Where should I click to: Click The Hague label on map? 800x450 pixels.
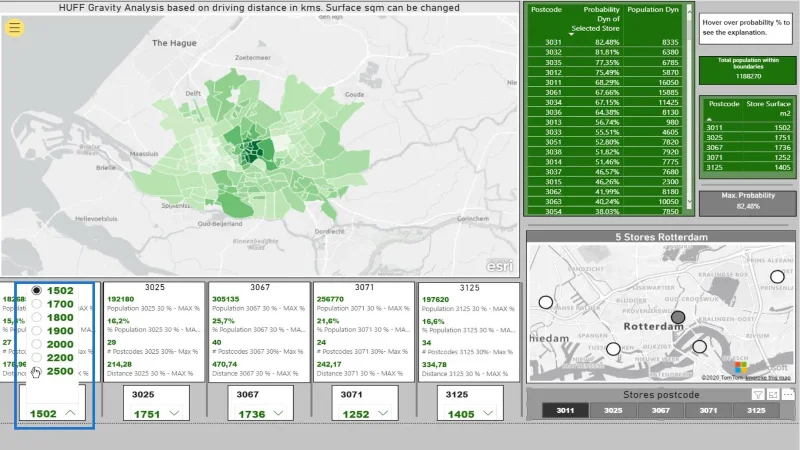click(174, 43)
